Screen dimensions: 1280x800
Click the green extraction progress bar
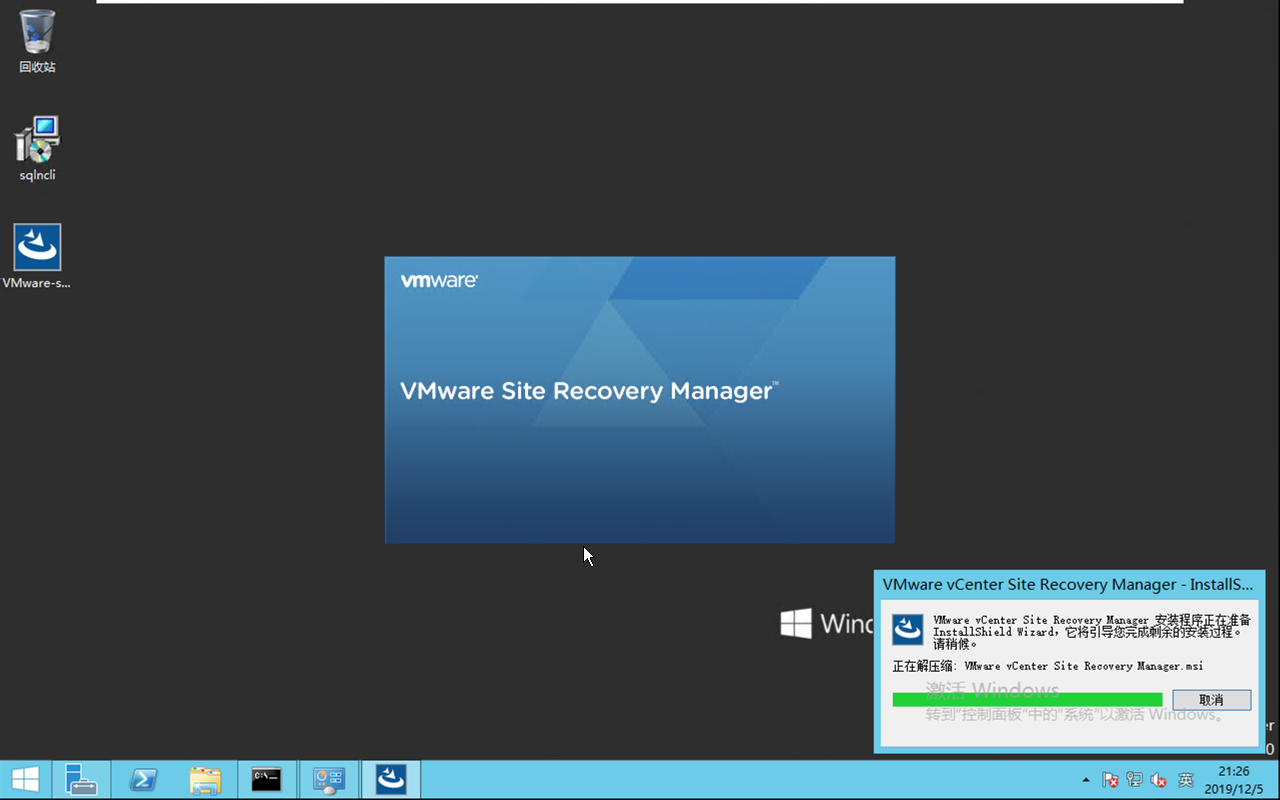[1028, 700]
